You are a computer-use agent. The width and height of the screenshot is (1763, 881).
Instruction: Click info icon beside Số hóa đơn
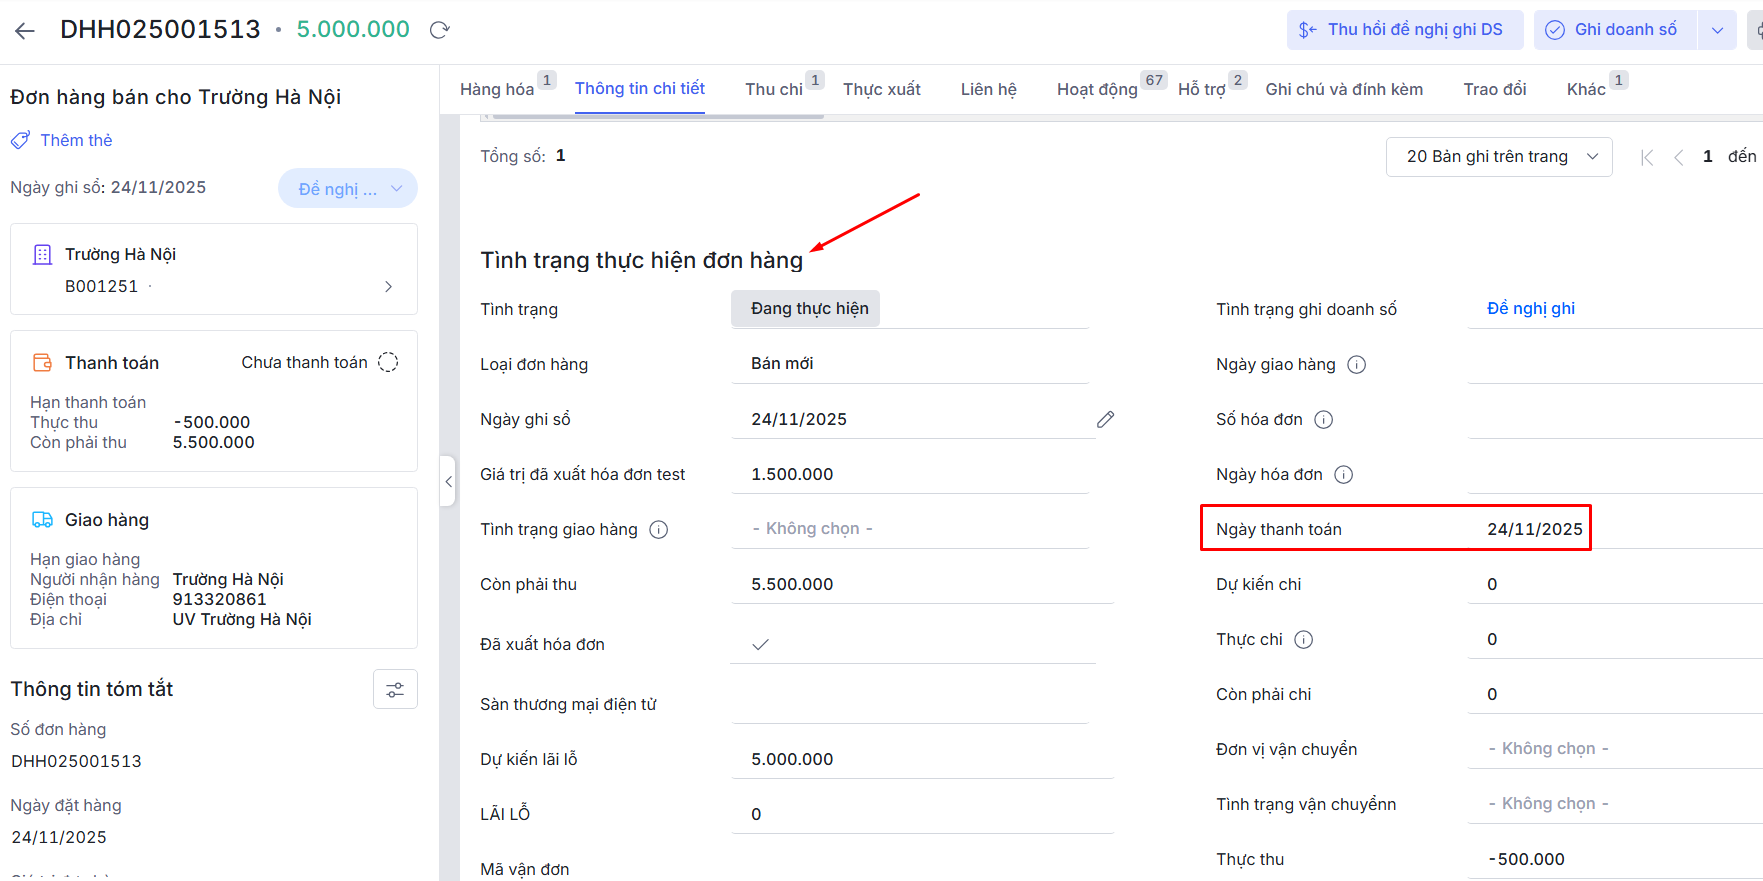tap(1323, 420)
